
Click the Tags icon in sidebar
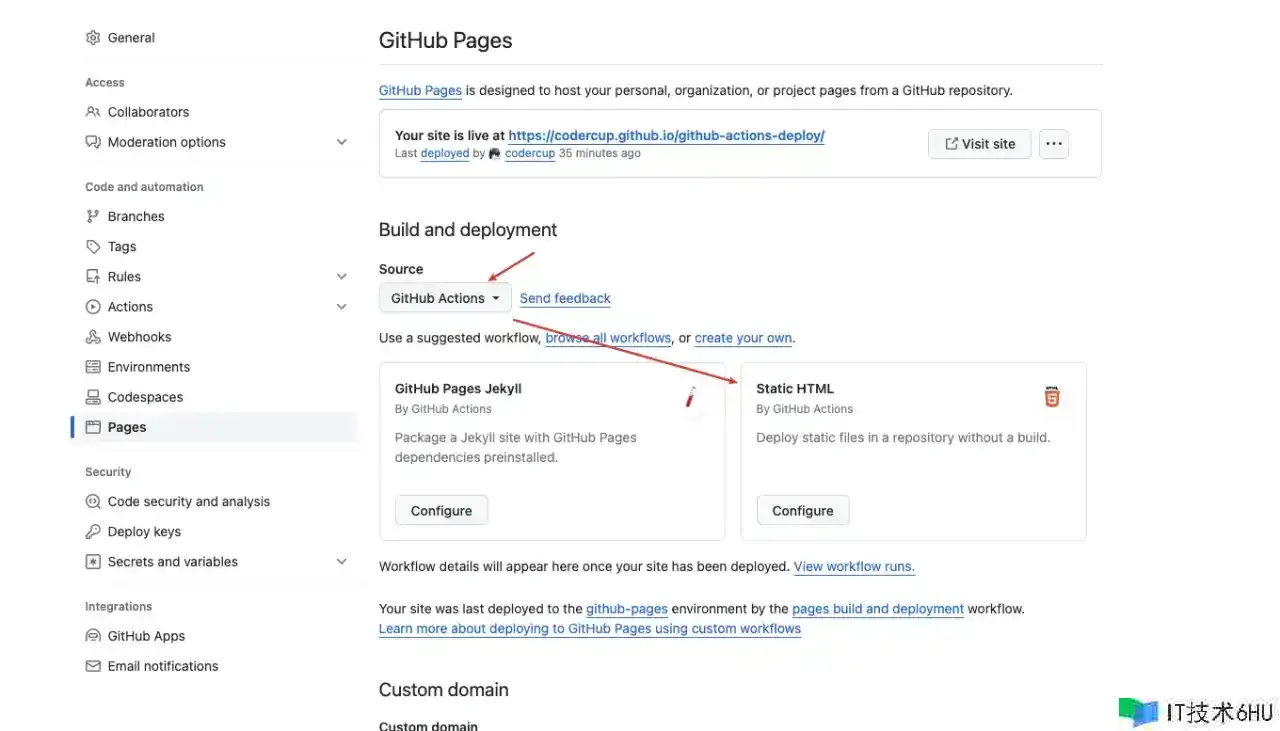pos(93,247)
